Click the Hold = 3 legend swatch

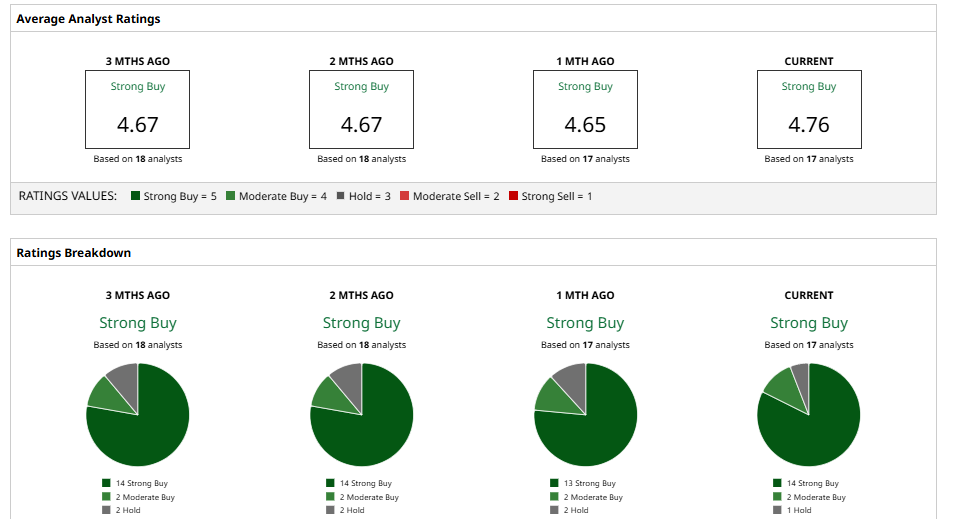click(341, 196)
